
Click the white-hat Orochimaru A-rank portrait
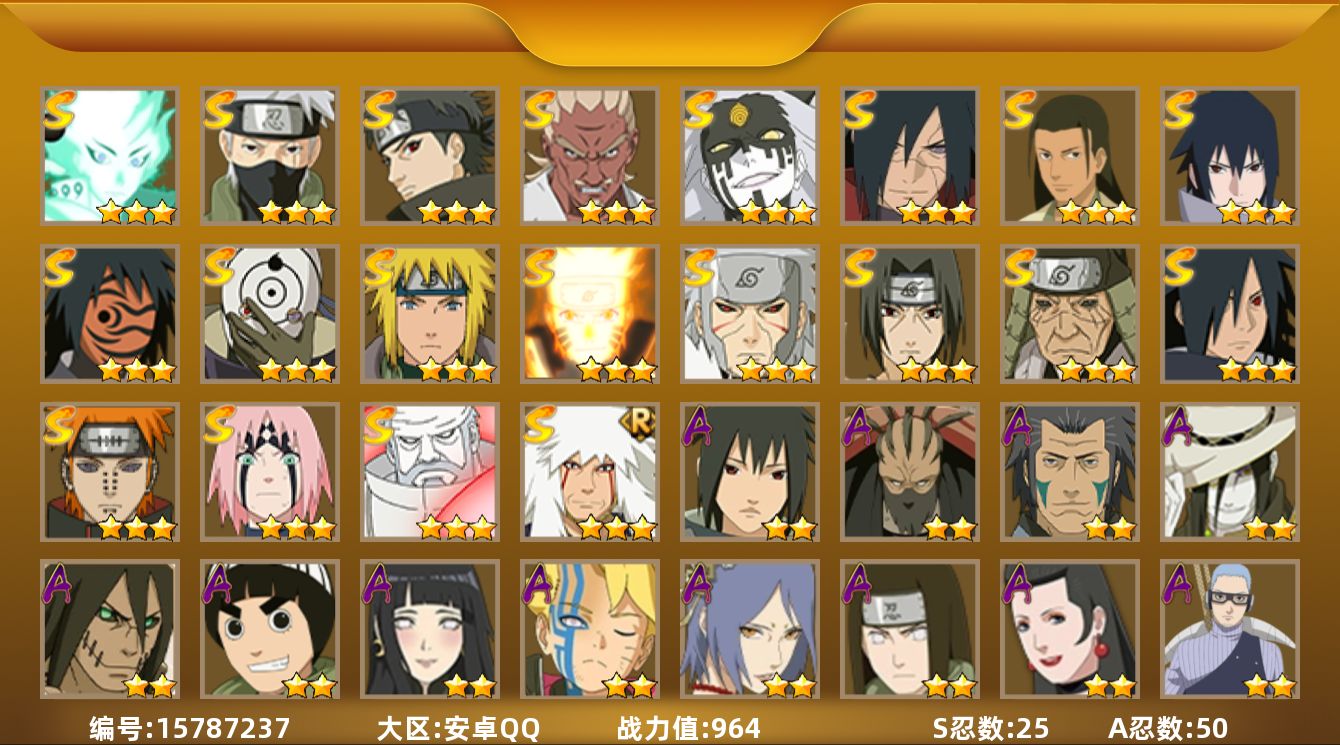coord(1230,472)
